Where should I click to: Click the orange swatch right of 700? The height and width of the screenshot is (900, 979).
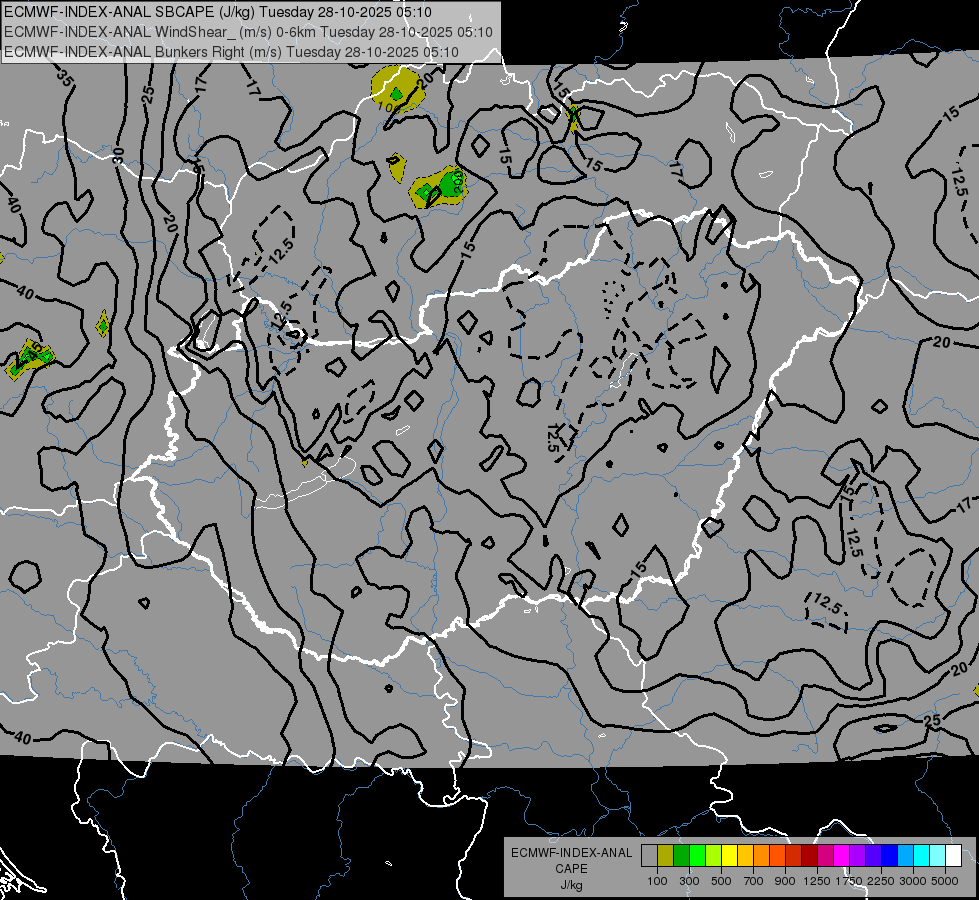pos(761,856)
